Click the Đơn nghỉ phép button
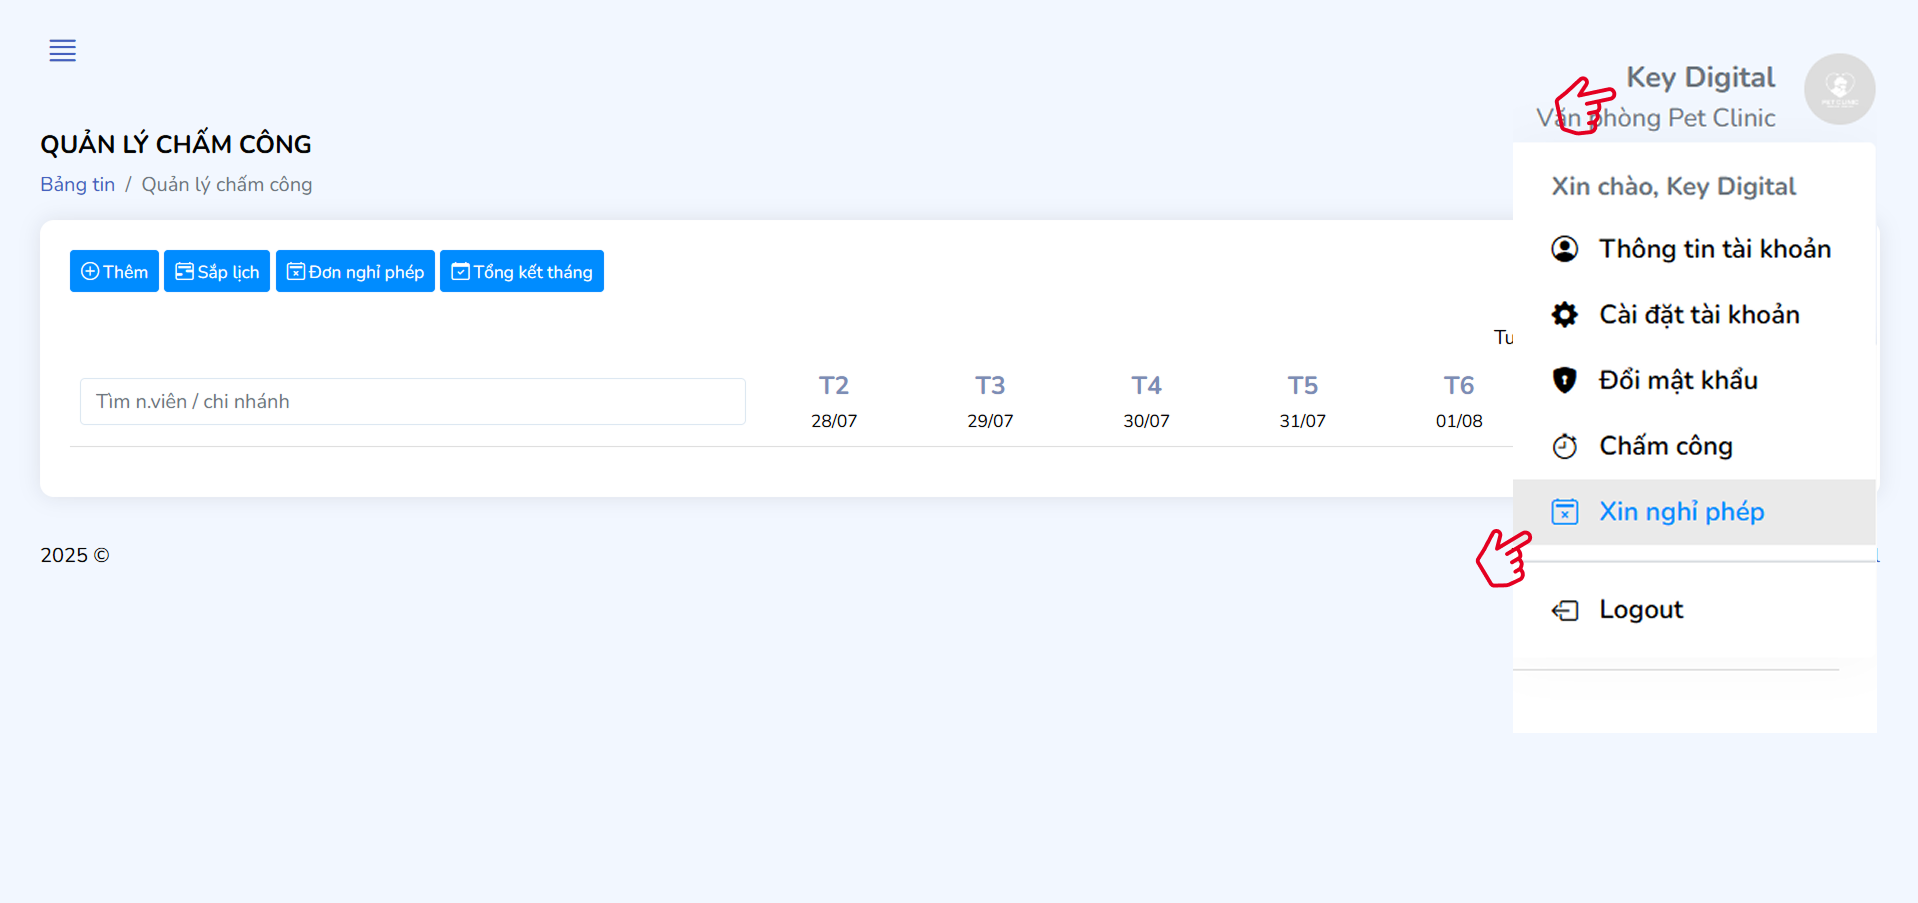Screen dimensions: 1918x903 tap(355, 271)
